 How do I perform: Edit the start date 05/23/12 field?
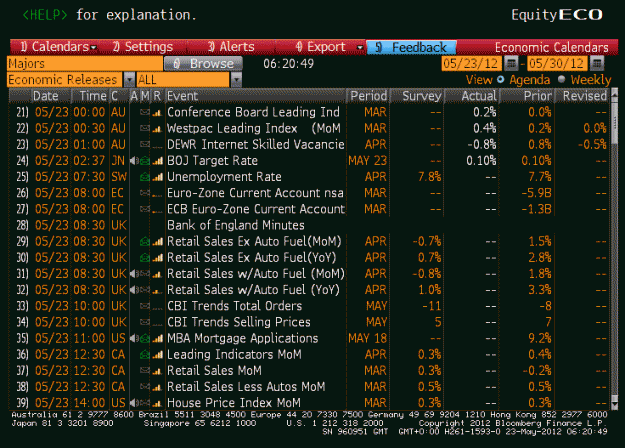471,64
